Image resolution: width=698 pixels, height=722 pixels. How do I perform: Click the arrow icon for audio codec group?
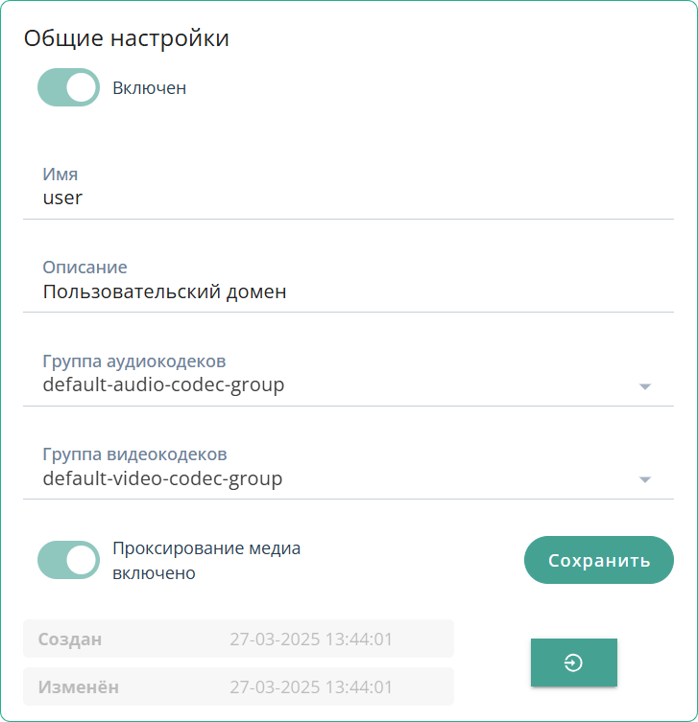pos(645,386)
